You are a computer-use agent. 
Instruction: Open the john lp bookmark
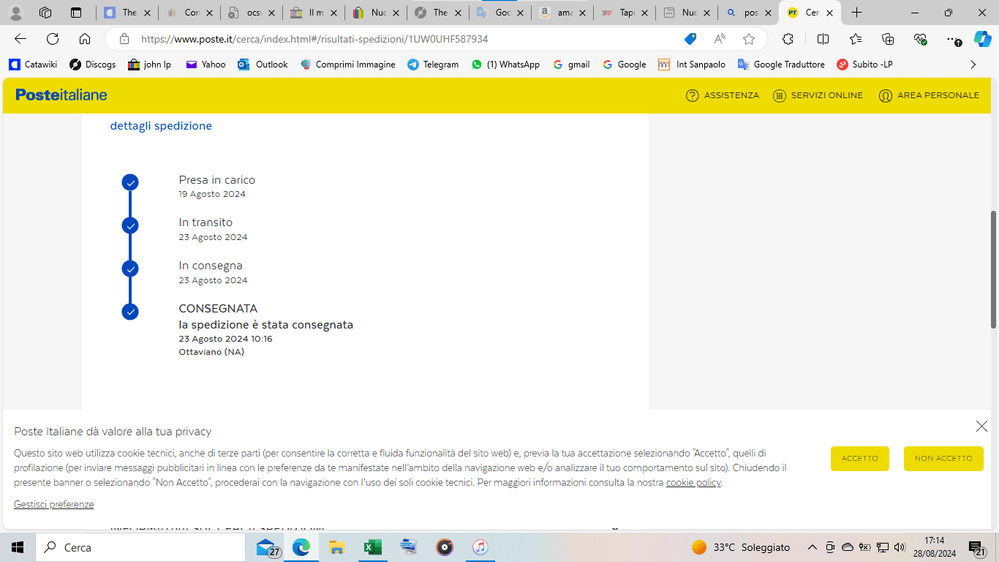point(150,64)
